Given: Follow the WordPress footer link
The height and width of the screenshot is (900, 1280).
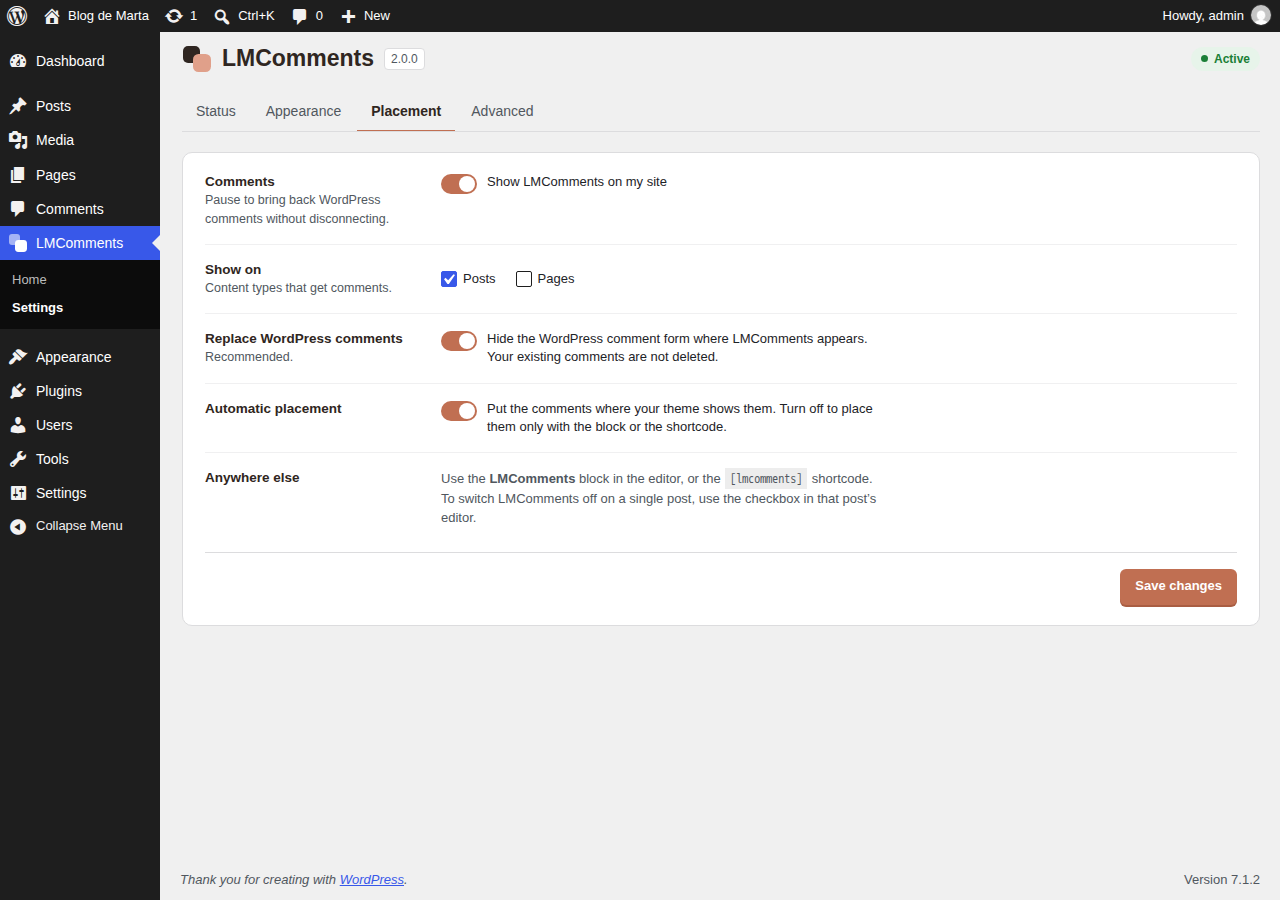Looking at the screenshot, I should point(372,880).
